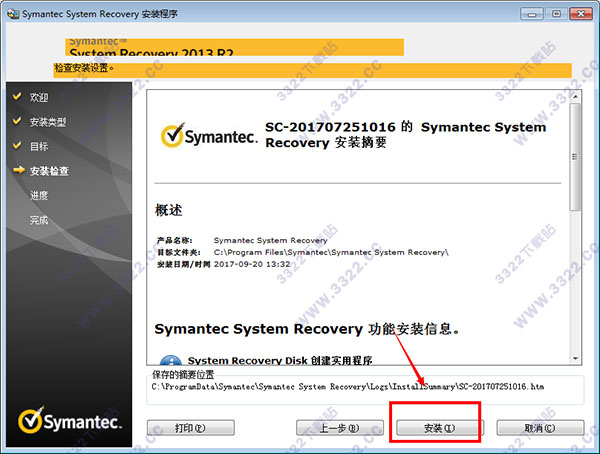Select the 目标 step in sidebar

(39, 147)
